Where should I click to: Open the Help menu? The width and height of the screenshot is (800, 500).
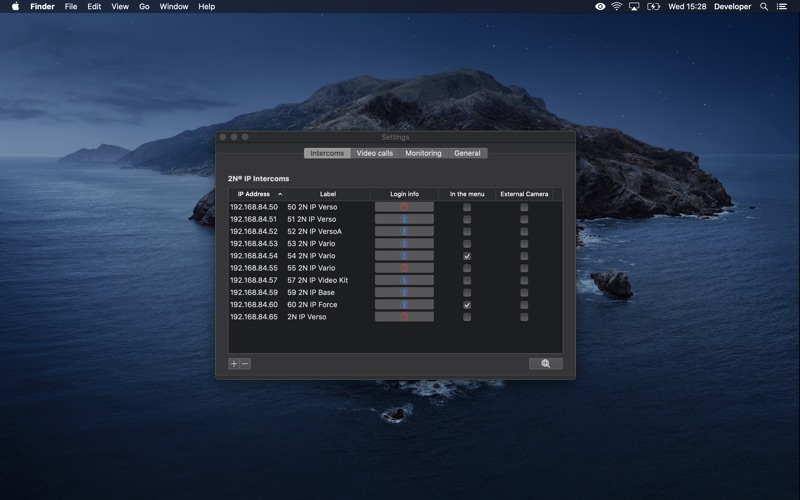point(207,7)
